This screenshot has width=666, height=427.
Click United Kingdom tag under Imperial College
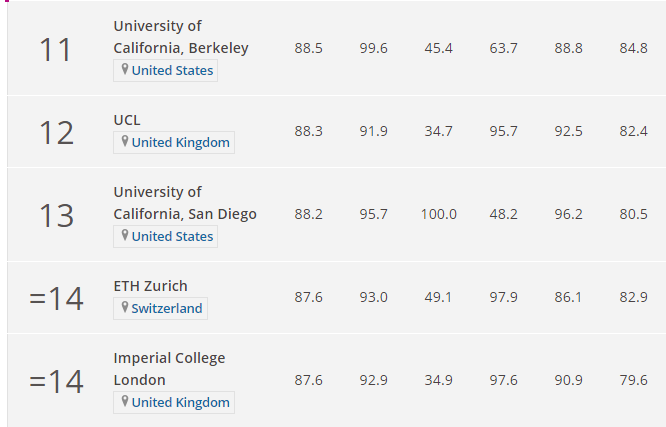(180, 402)
